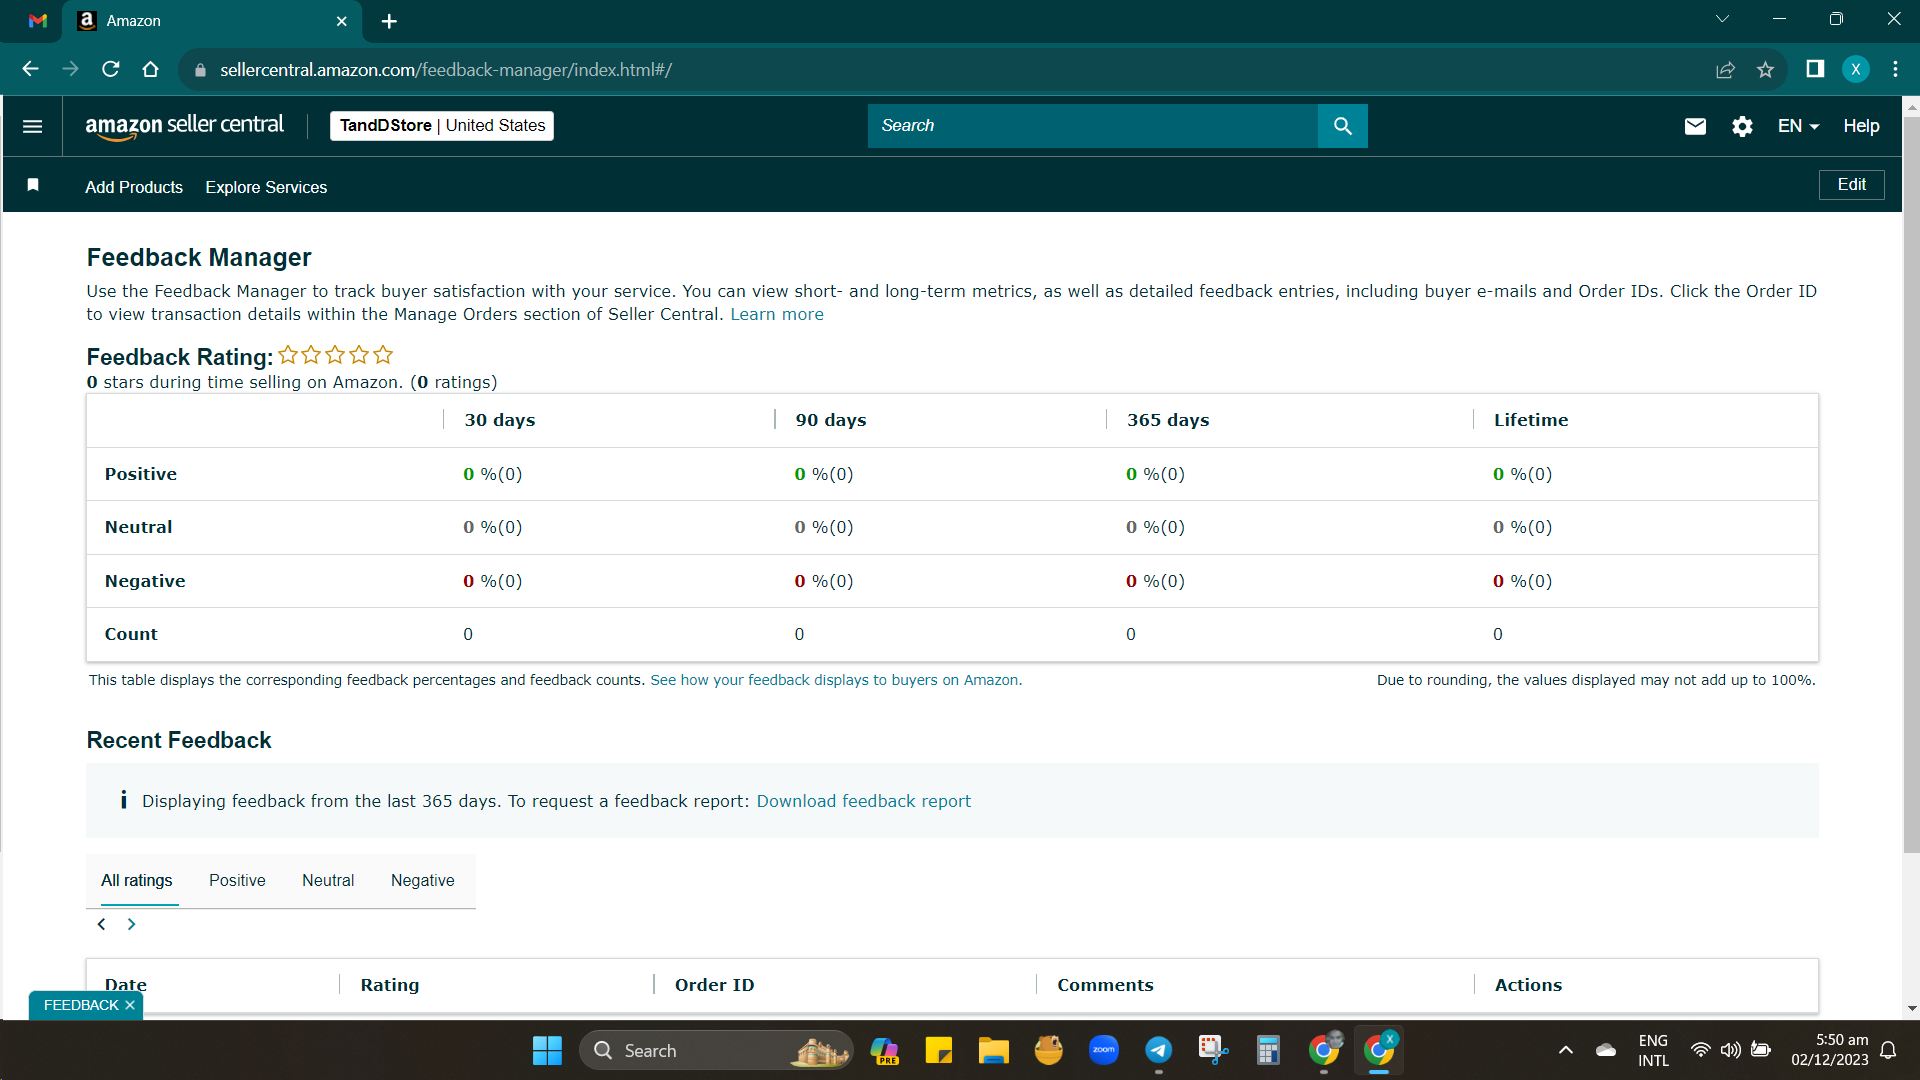The image size is (1920, 1080).
Task: Click the Help link
Action: 1861,126
